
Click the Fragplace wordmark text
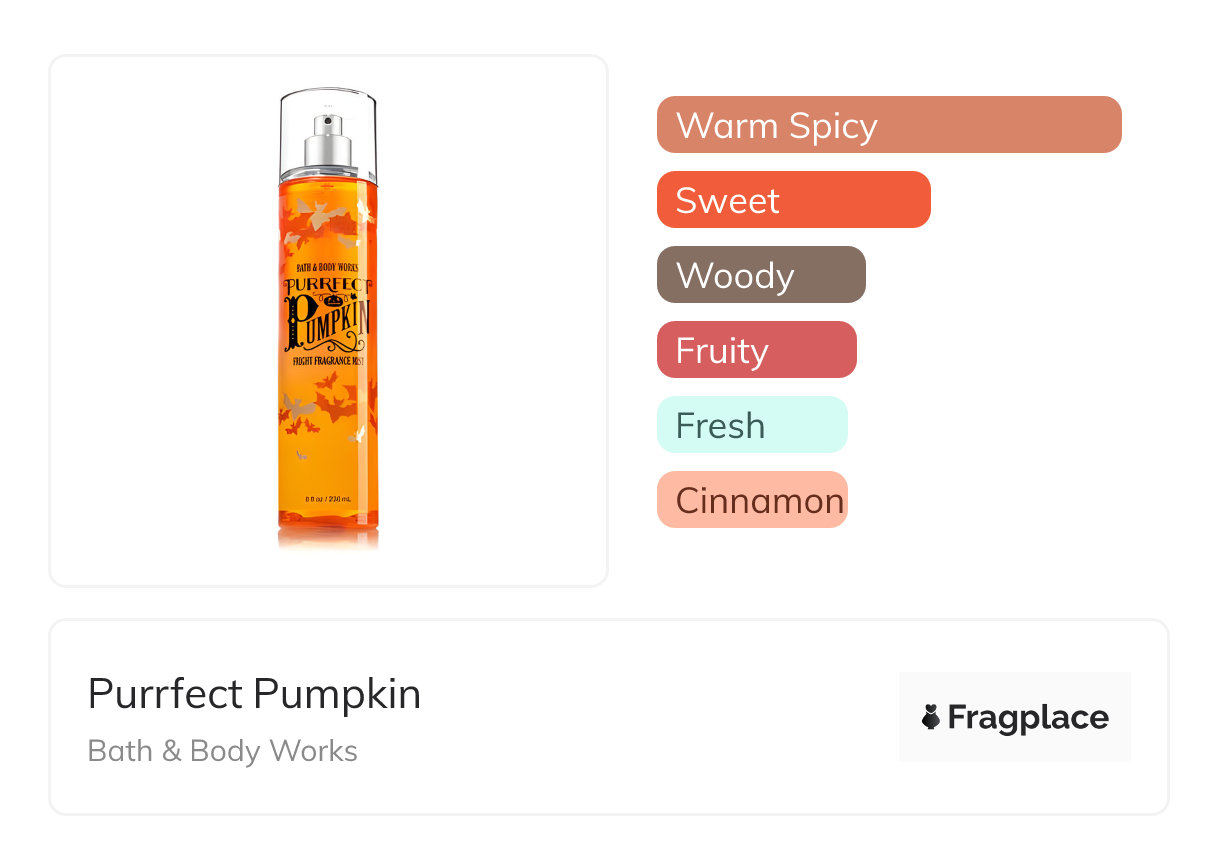(x=1027, y=718)
